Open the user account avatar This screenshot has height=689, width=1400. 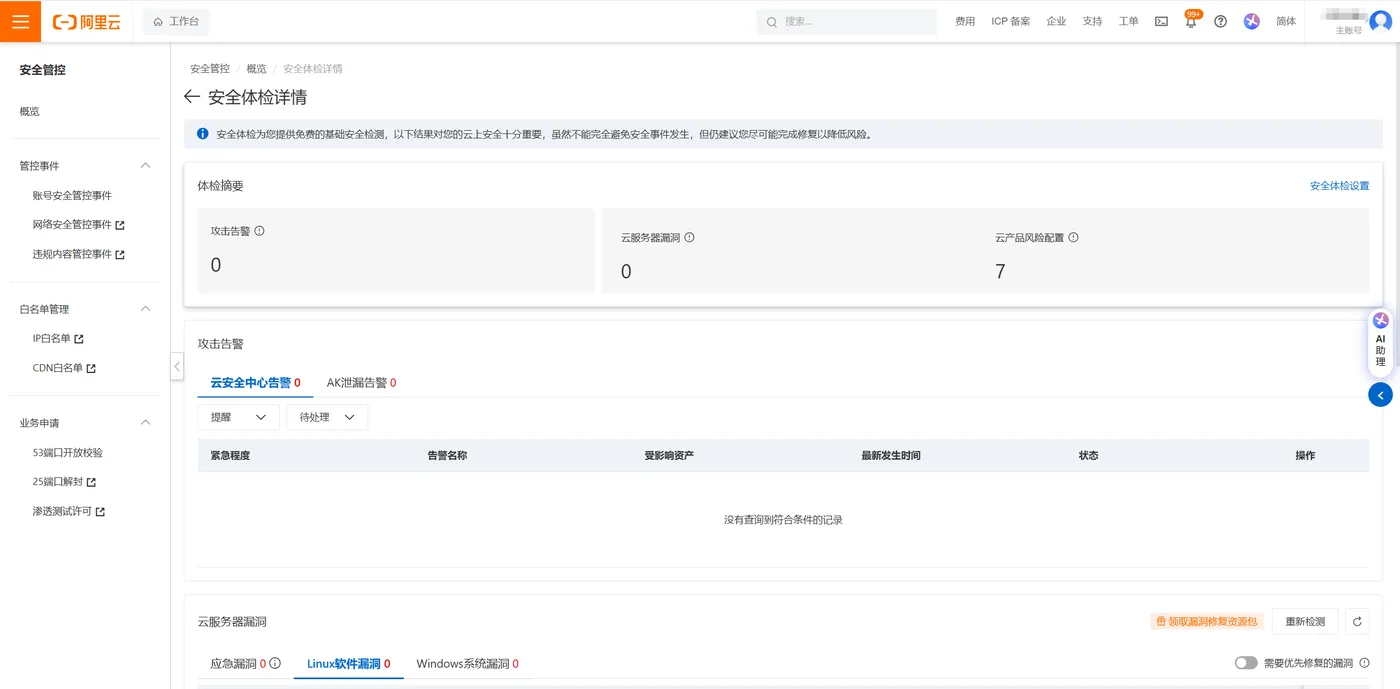(x=1380, y=21)
